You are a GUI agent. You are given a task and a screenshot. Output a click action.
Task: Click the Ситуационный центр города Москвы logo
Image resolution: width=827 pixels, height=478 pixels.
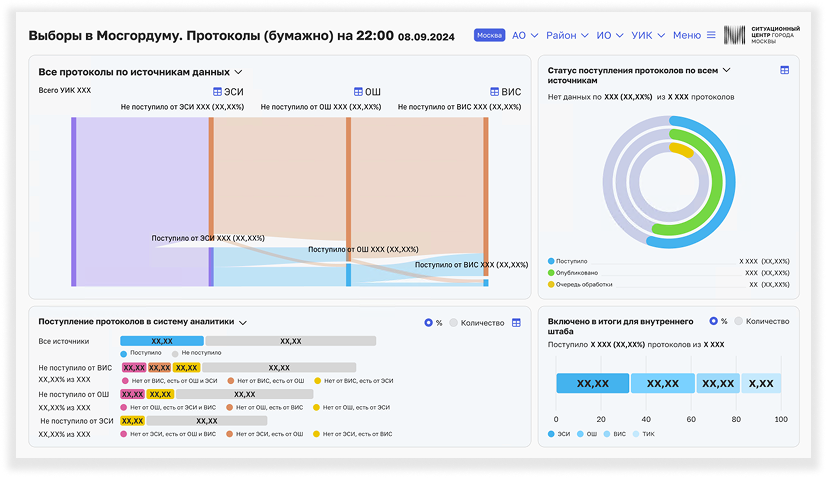(x=762, y=35)
